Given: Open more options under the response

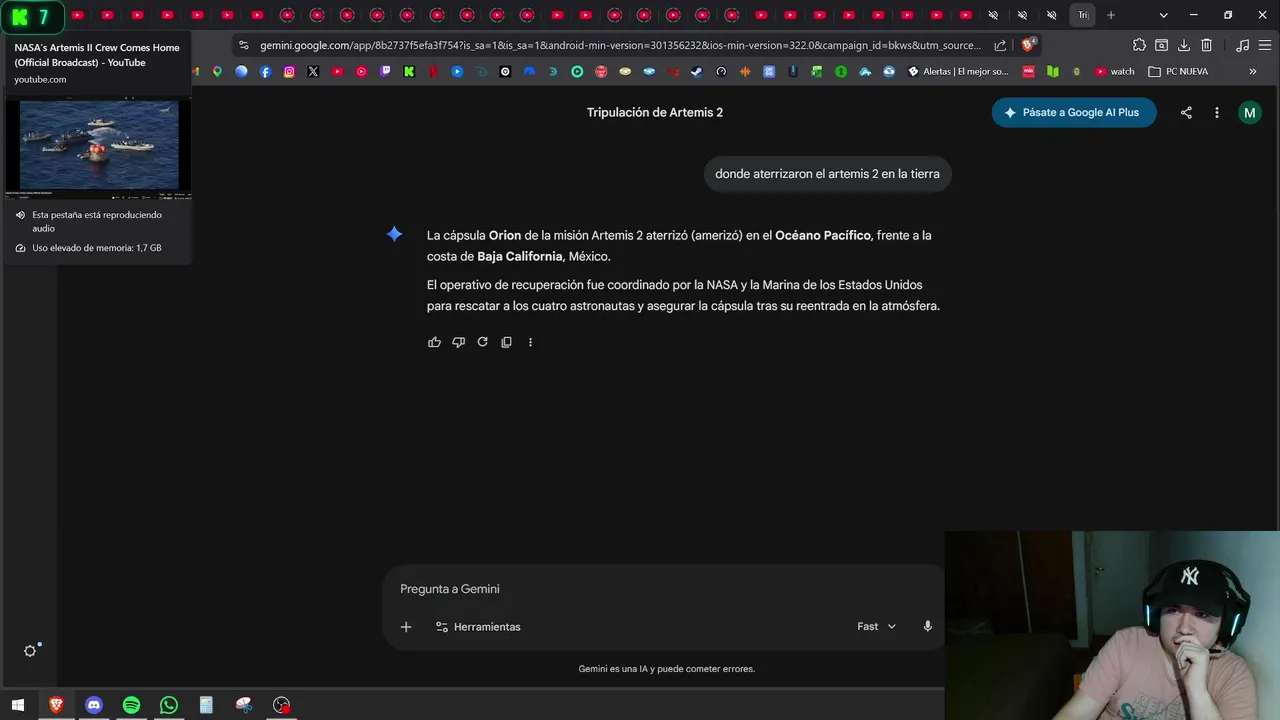Looking at the screenshot, I should click(x=530, y=342).
